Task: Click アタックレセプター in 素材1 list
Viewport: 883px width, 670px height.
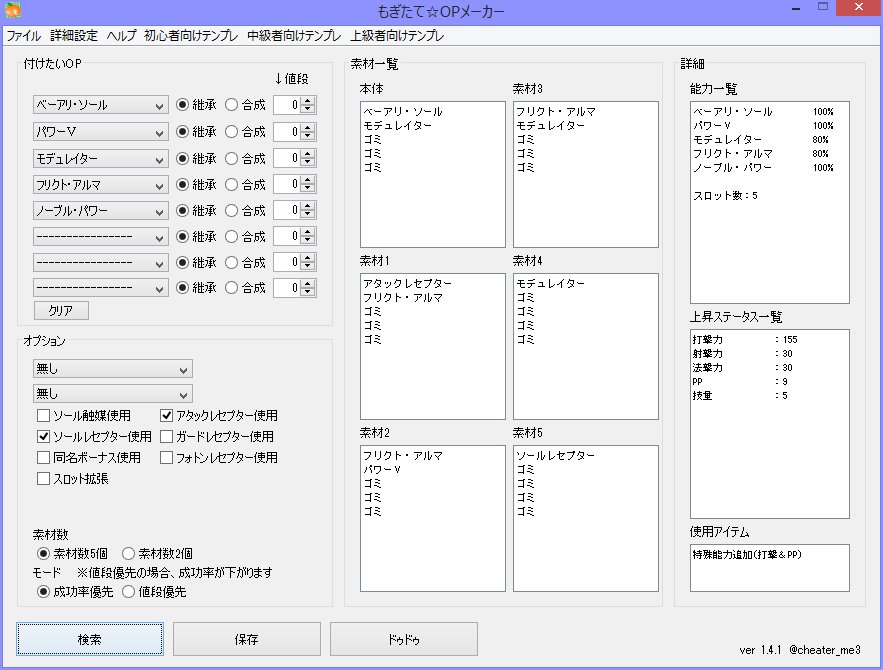Action: [407, 283]
